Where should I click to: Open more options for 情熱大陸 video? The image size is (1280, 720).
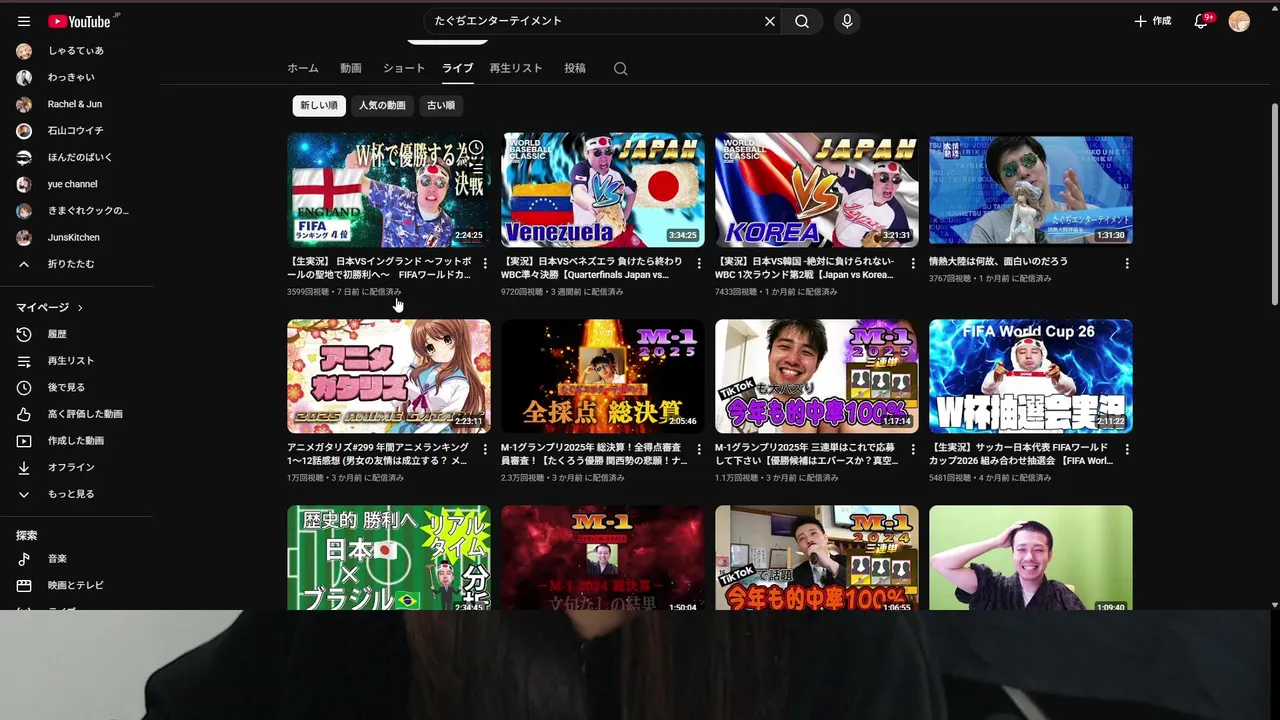coord(1127,264)
